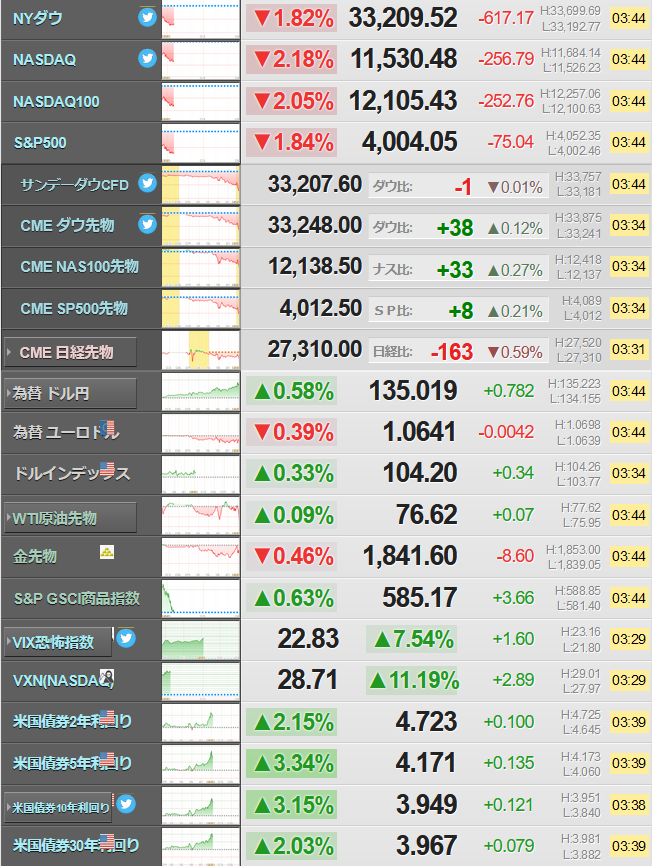Expand the WTI原油先物 button
The image size is (652, 866).
[x=71, y=518]
